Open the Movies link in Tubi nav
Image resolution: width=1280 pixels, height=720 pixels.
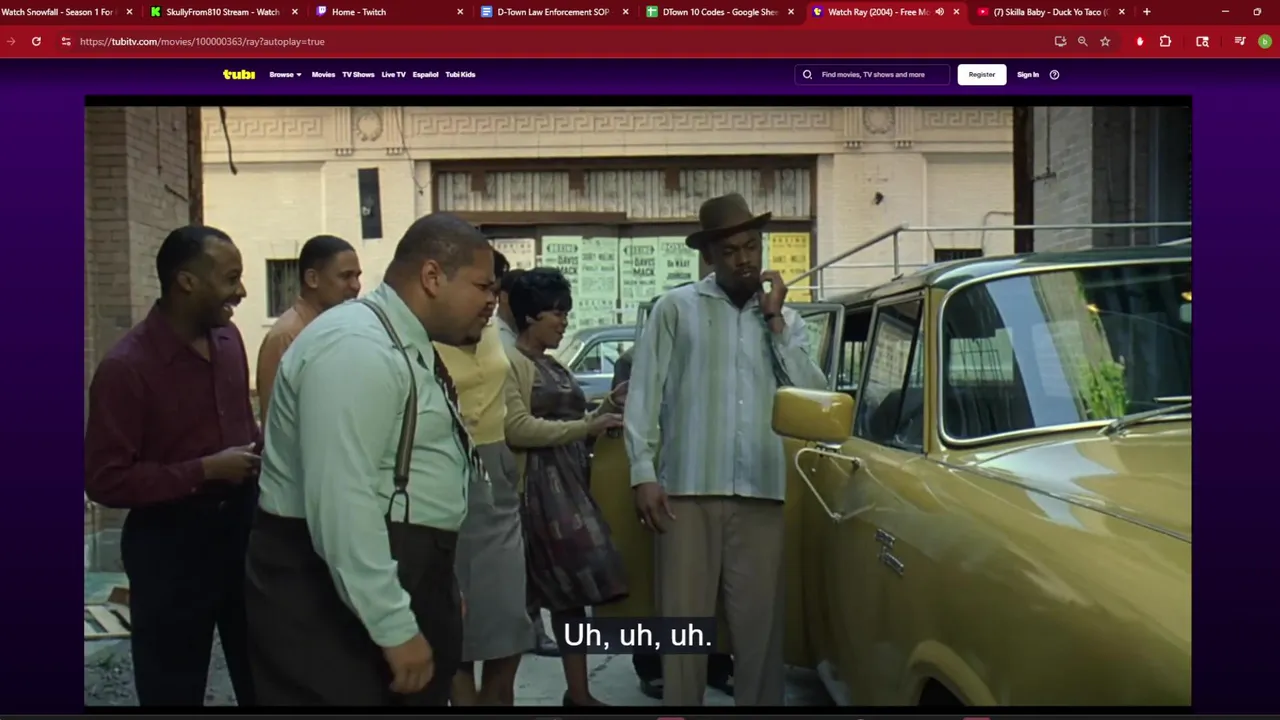[x=323, y=74]
